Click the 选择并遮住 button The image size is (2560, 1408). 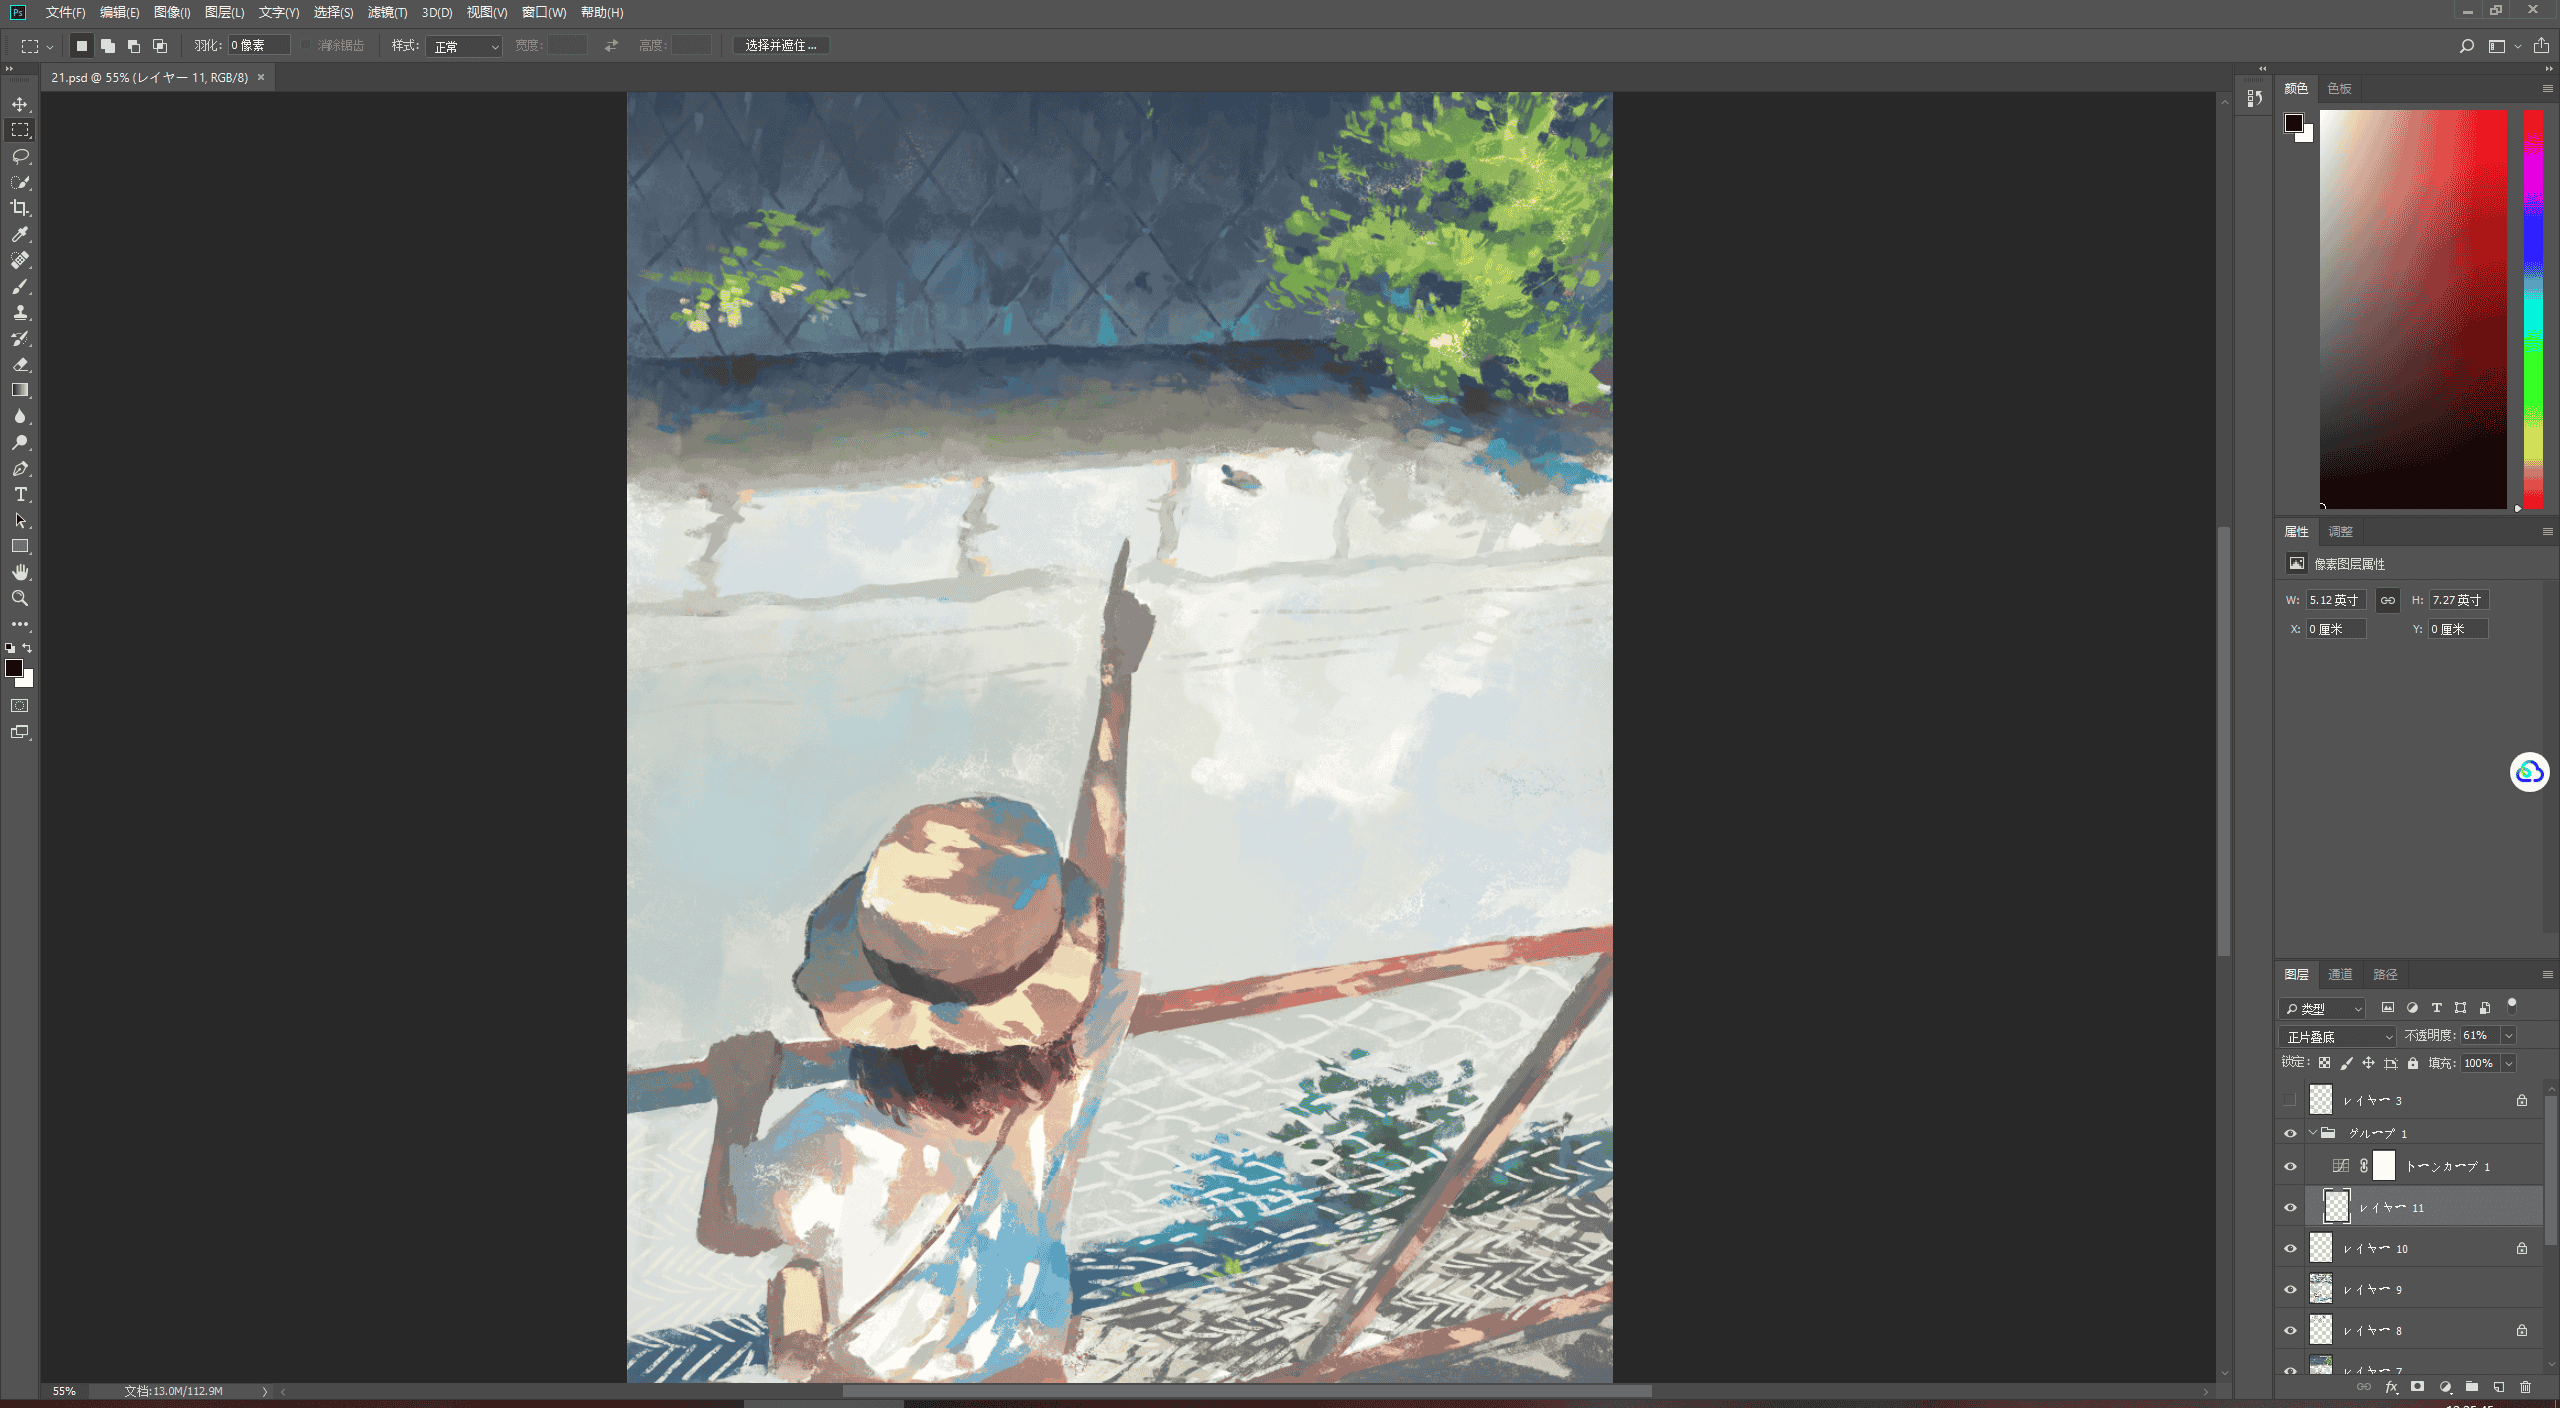781,46
